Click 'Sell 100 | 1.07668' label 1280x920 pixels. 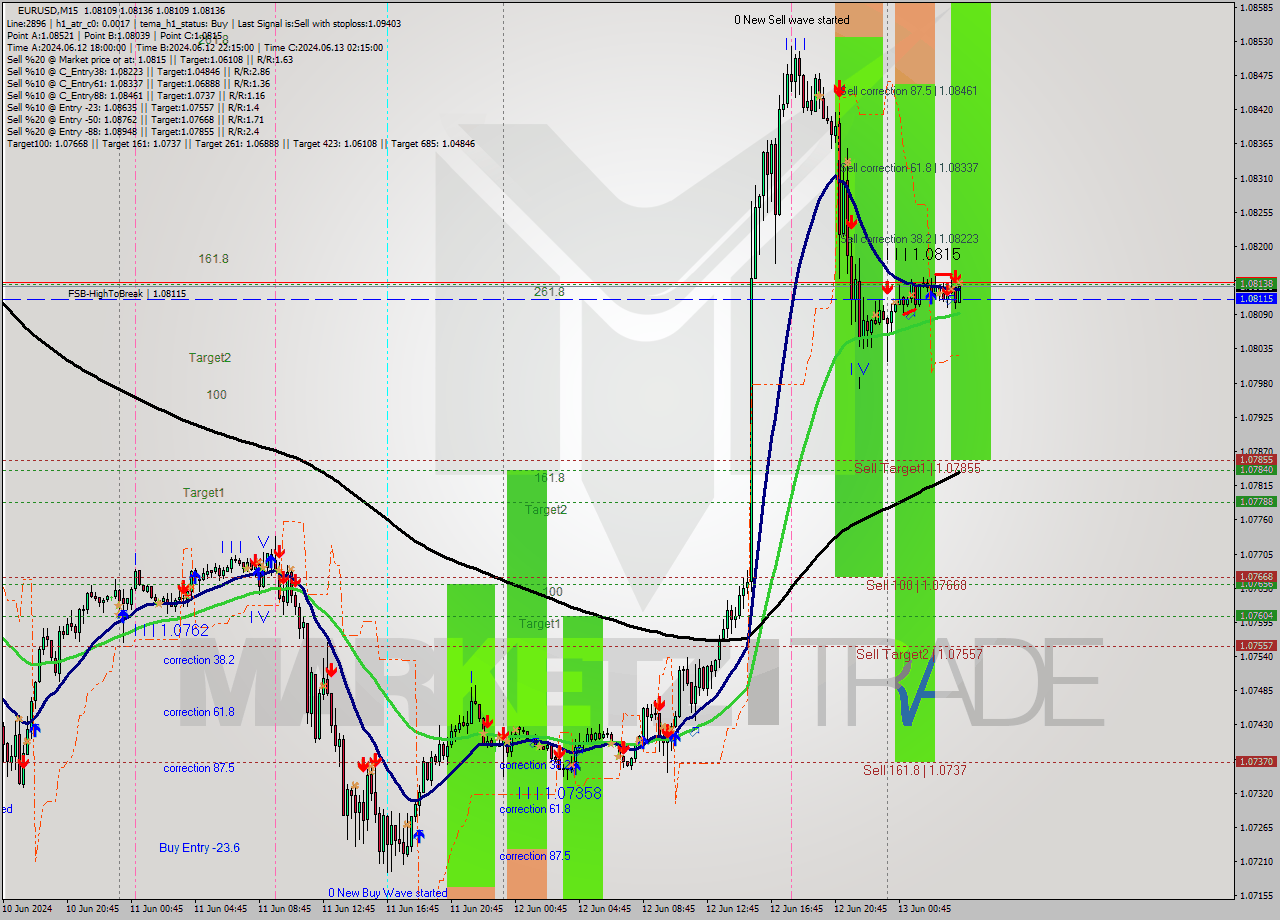916,585
